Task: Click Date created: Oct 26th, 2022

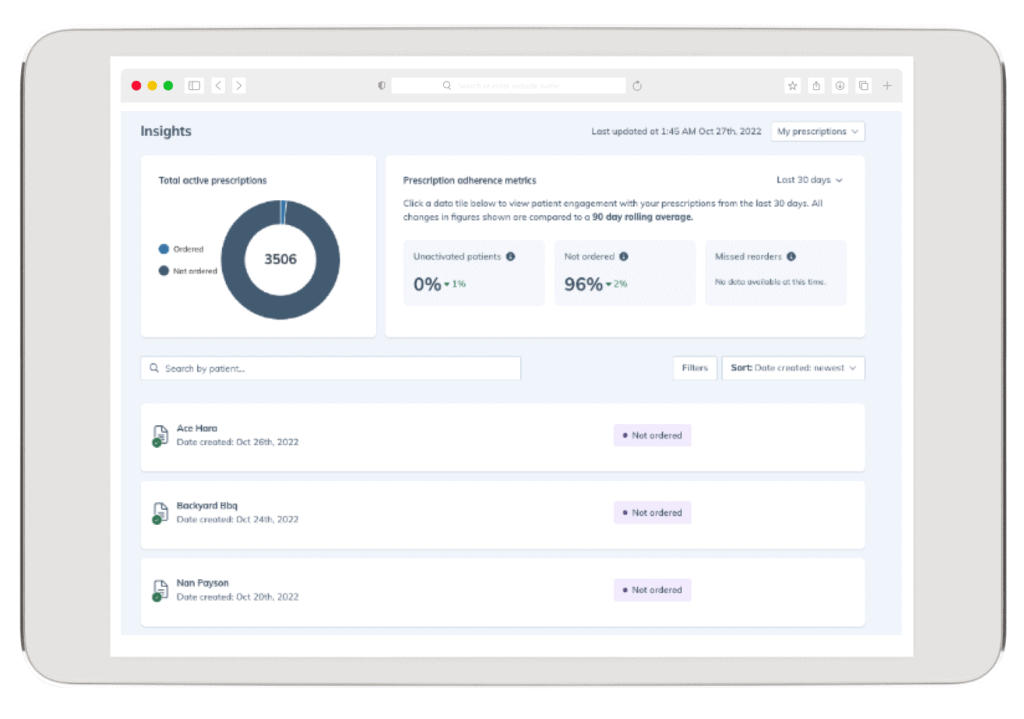Action: point(238,442)
